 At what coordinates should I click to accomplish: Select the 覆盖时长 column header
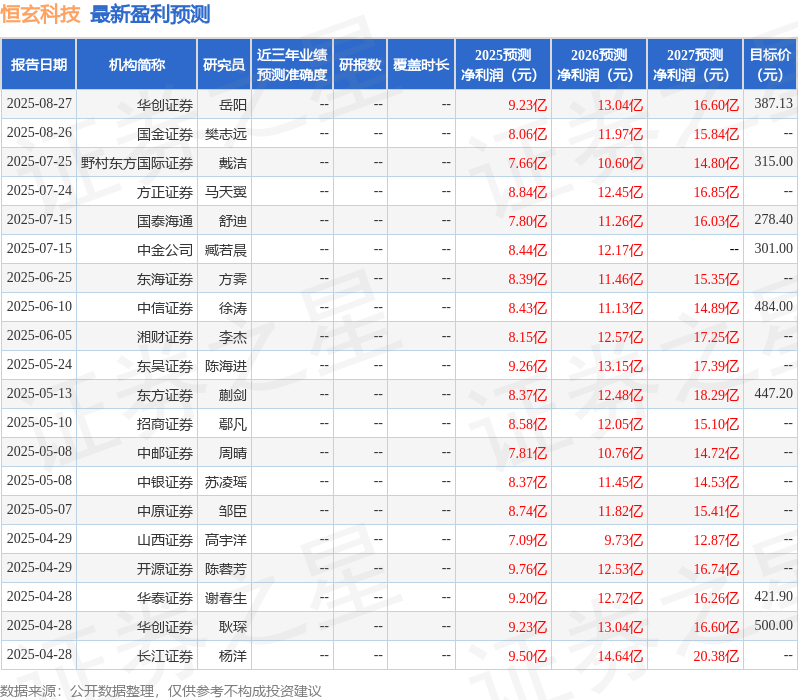421,64
